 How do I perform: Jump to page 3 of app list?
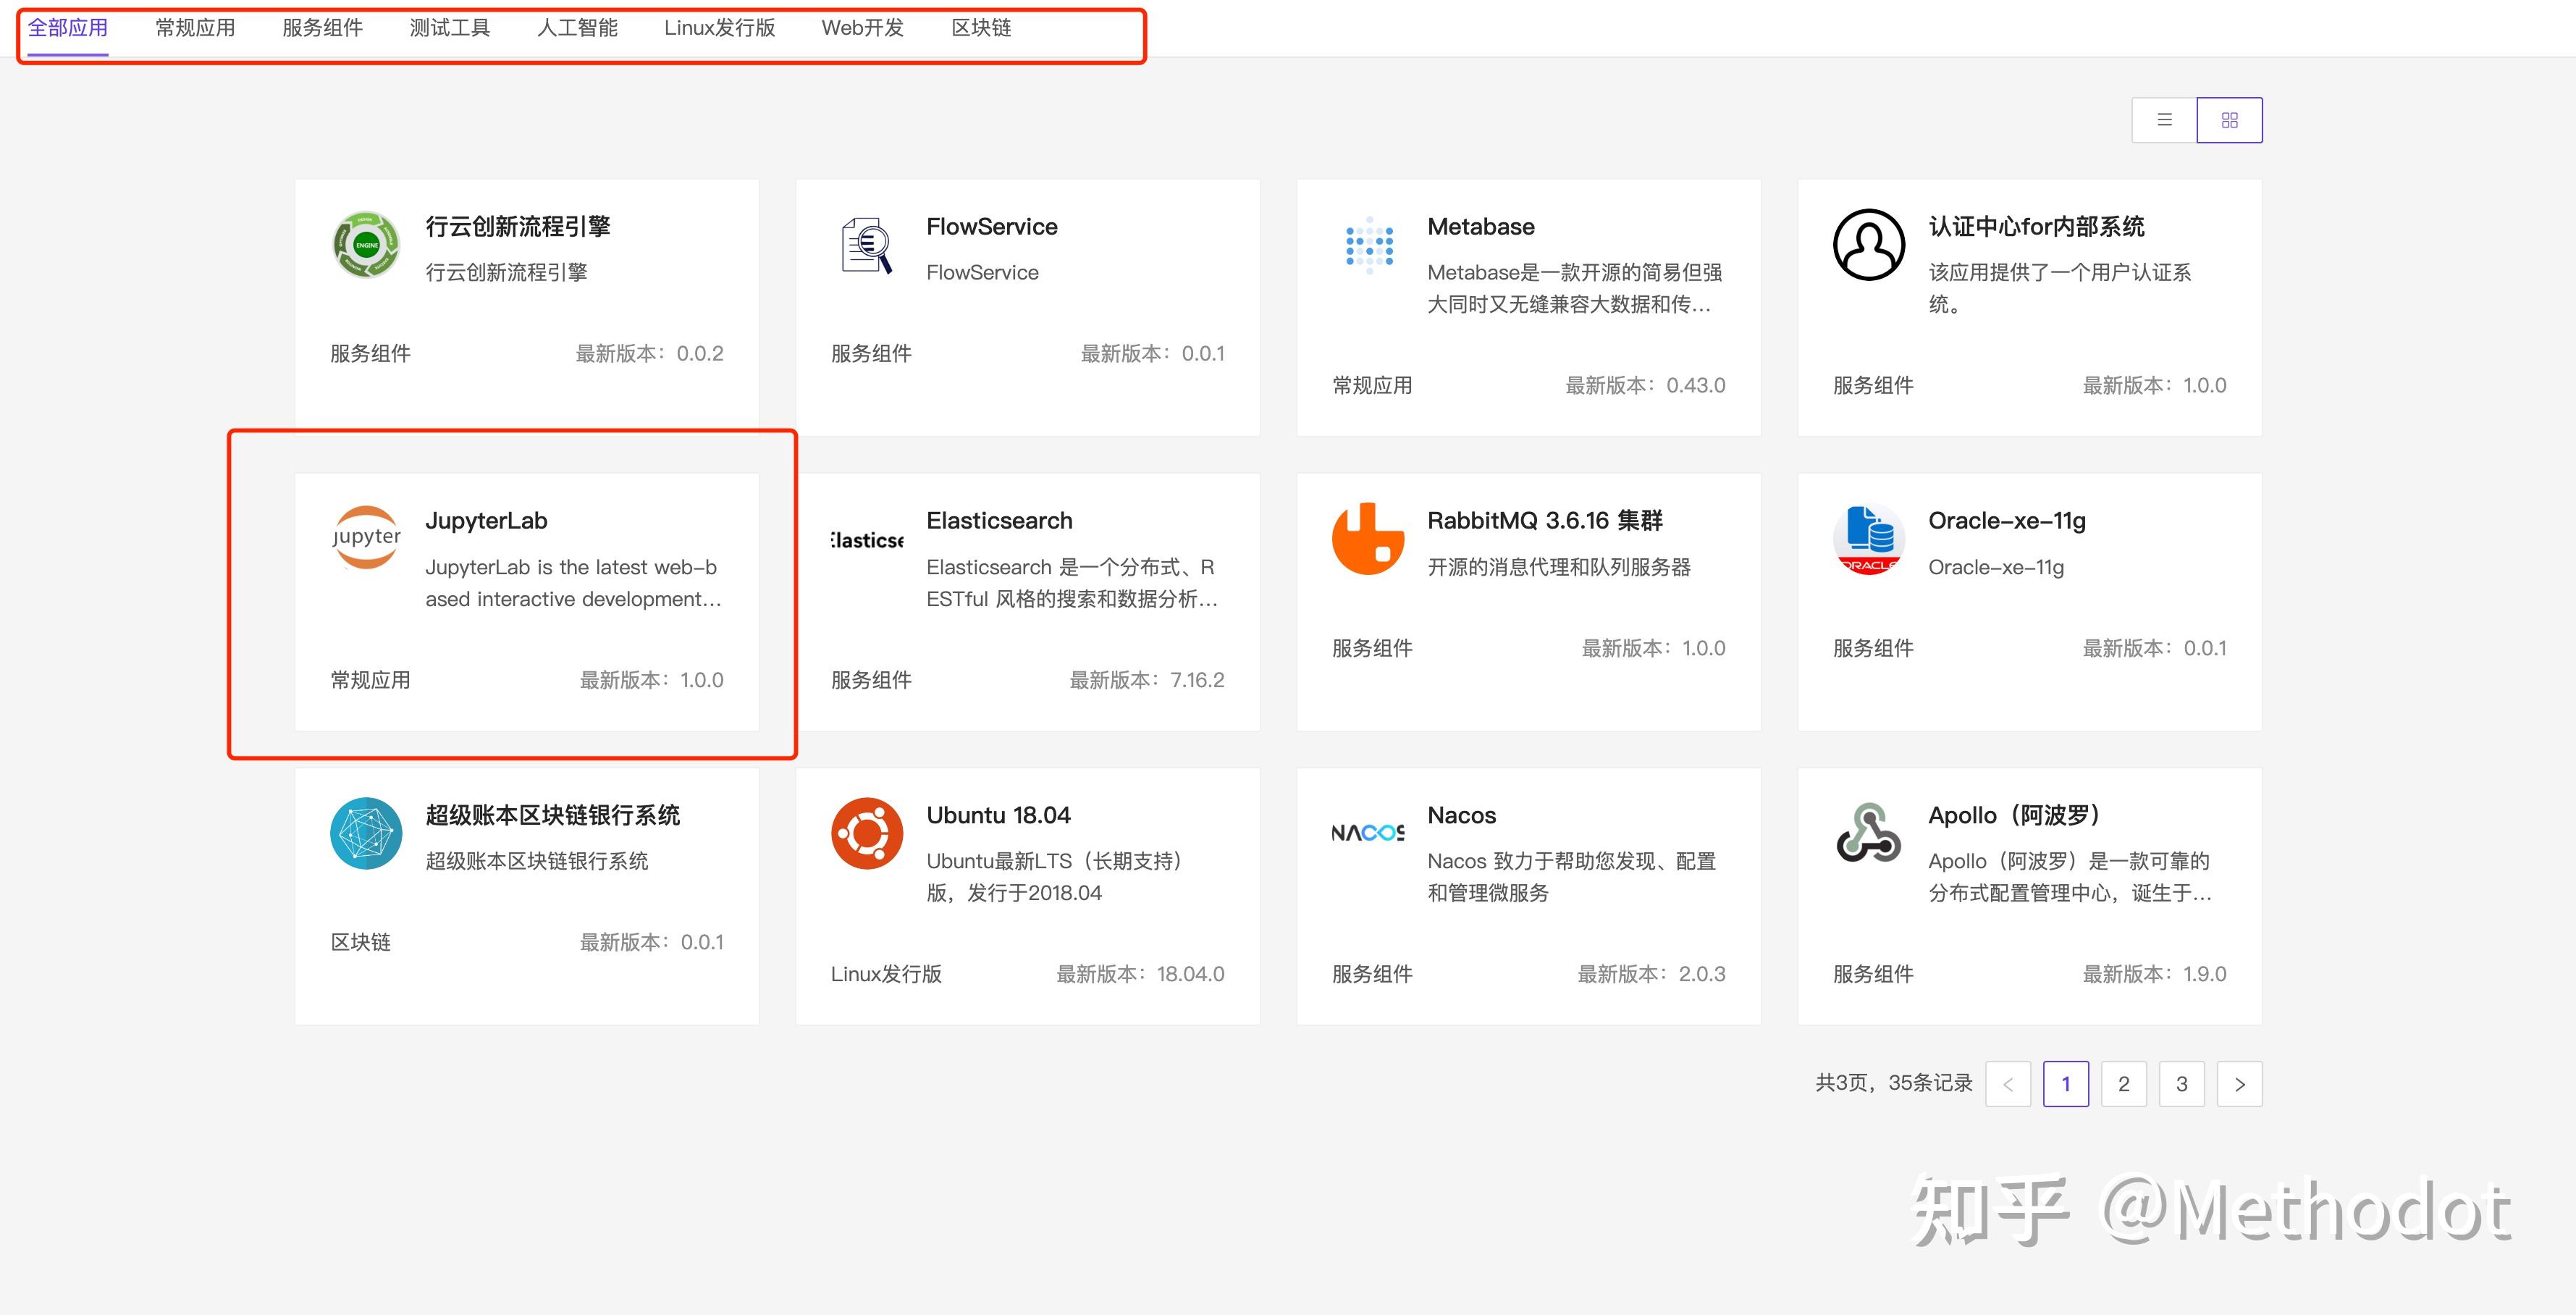pos(2181,1084)
